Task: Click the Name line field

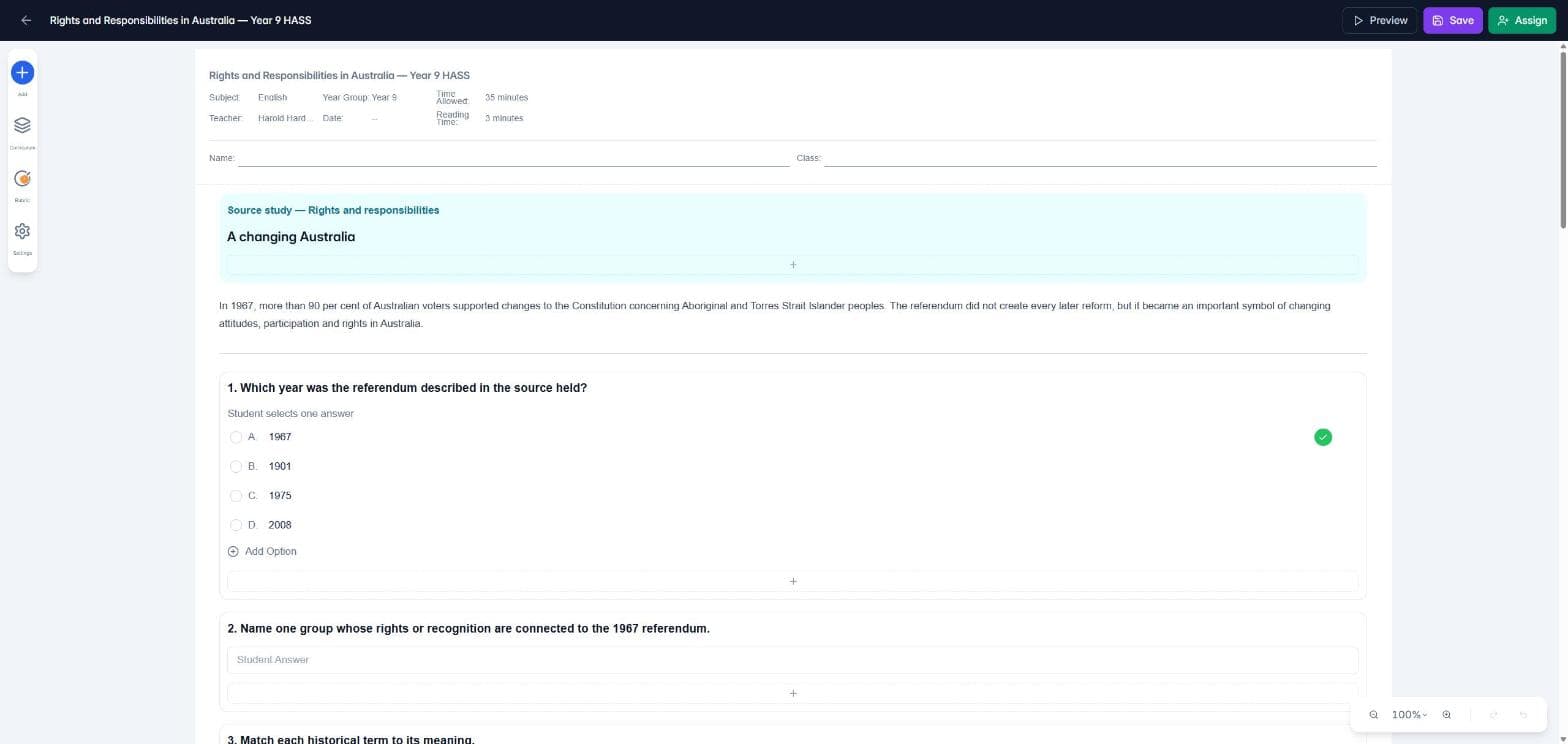Action: [x=514, y=158]
